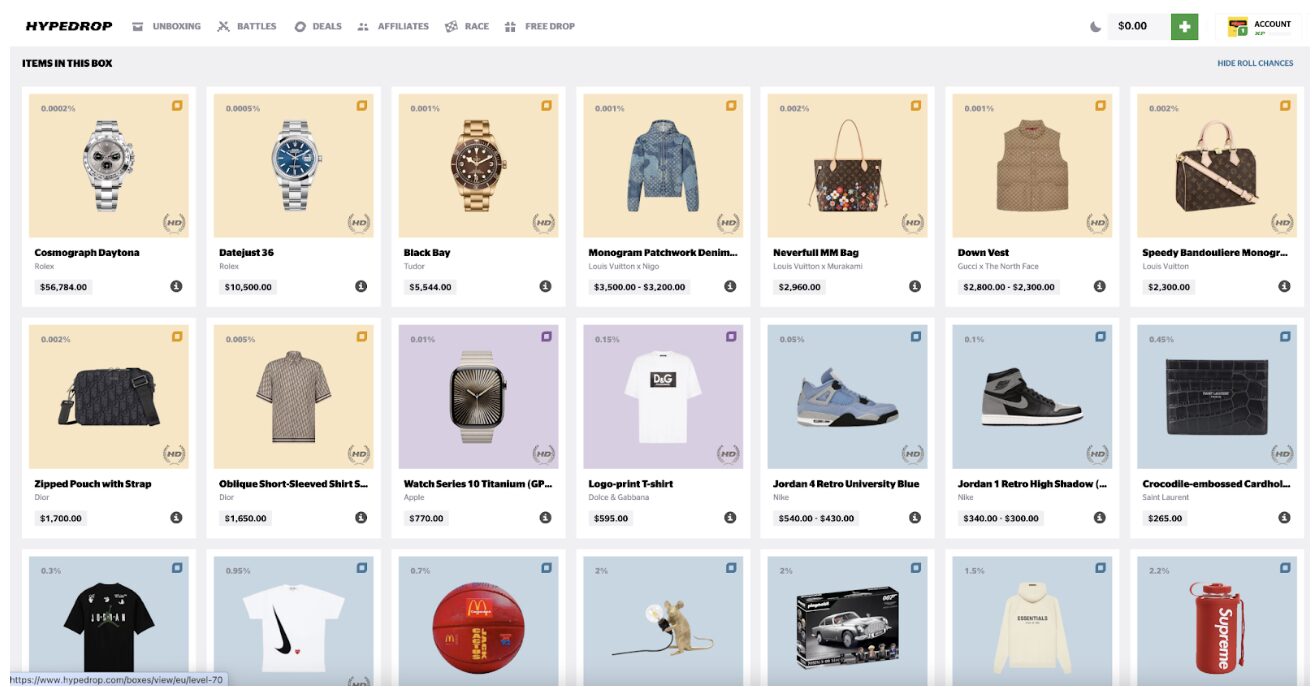Click the Playmobil 007 car box image
Image resolution: width=1314 pixels, height=687 pixels.
[x=848, y=630]
